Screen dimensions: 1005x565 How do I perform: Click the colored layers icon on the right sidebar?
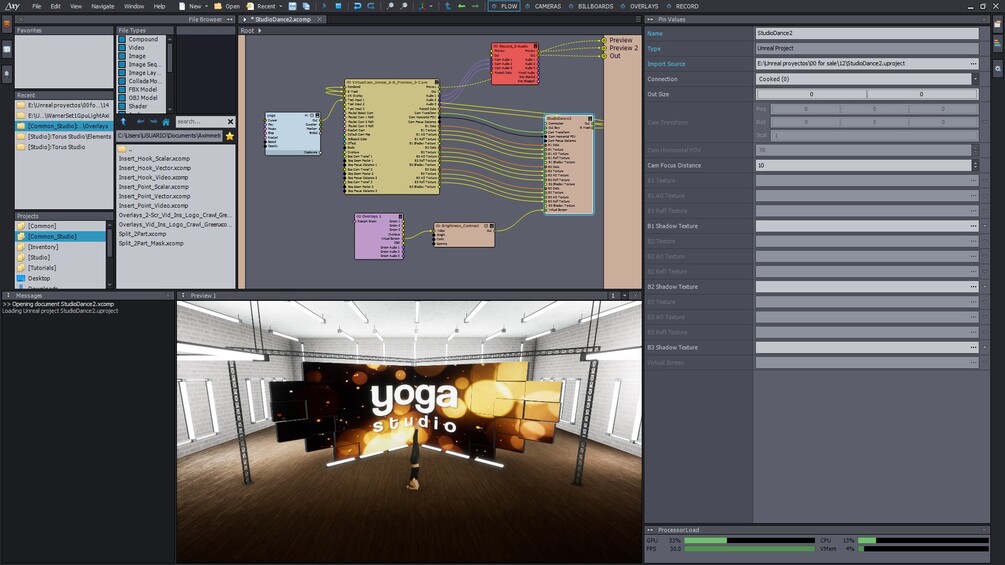(998, 44)
